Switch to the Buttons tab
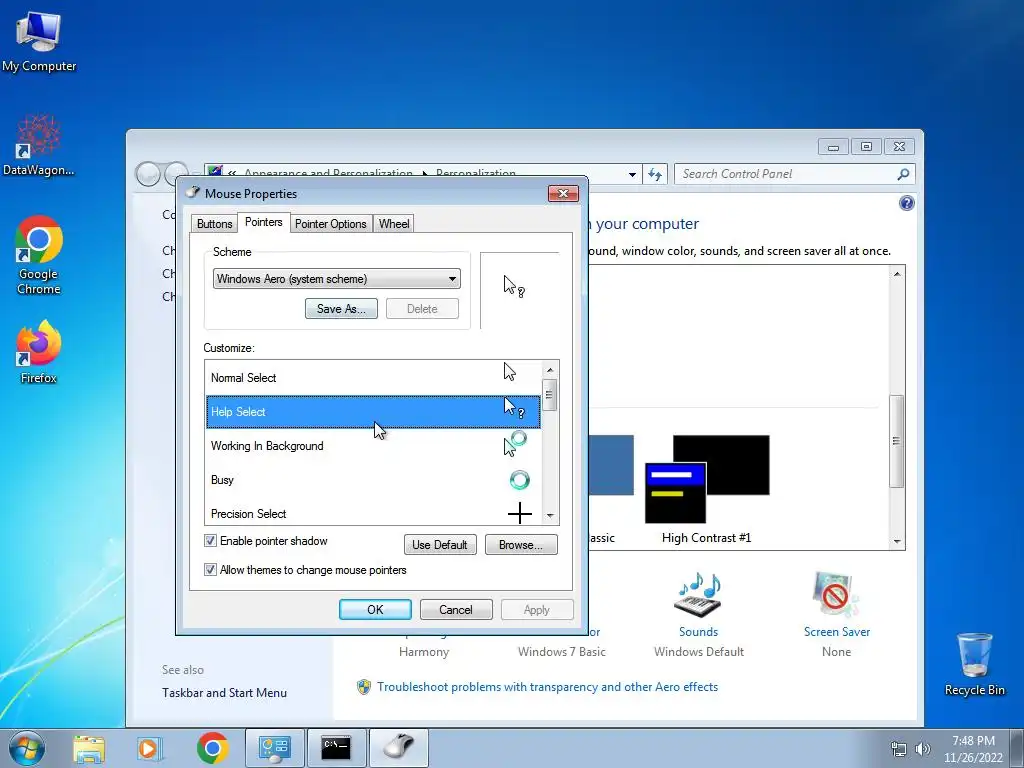 [214, 224]
